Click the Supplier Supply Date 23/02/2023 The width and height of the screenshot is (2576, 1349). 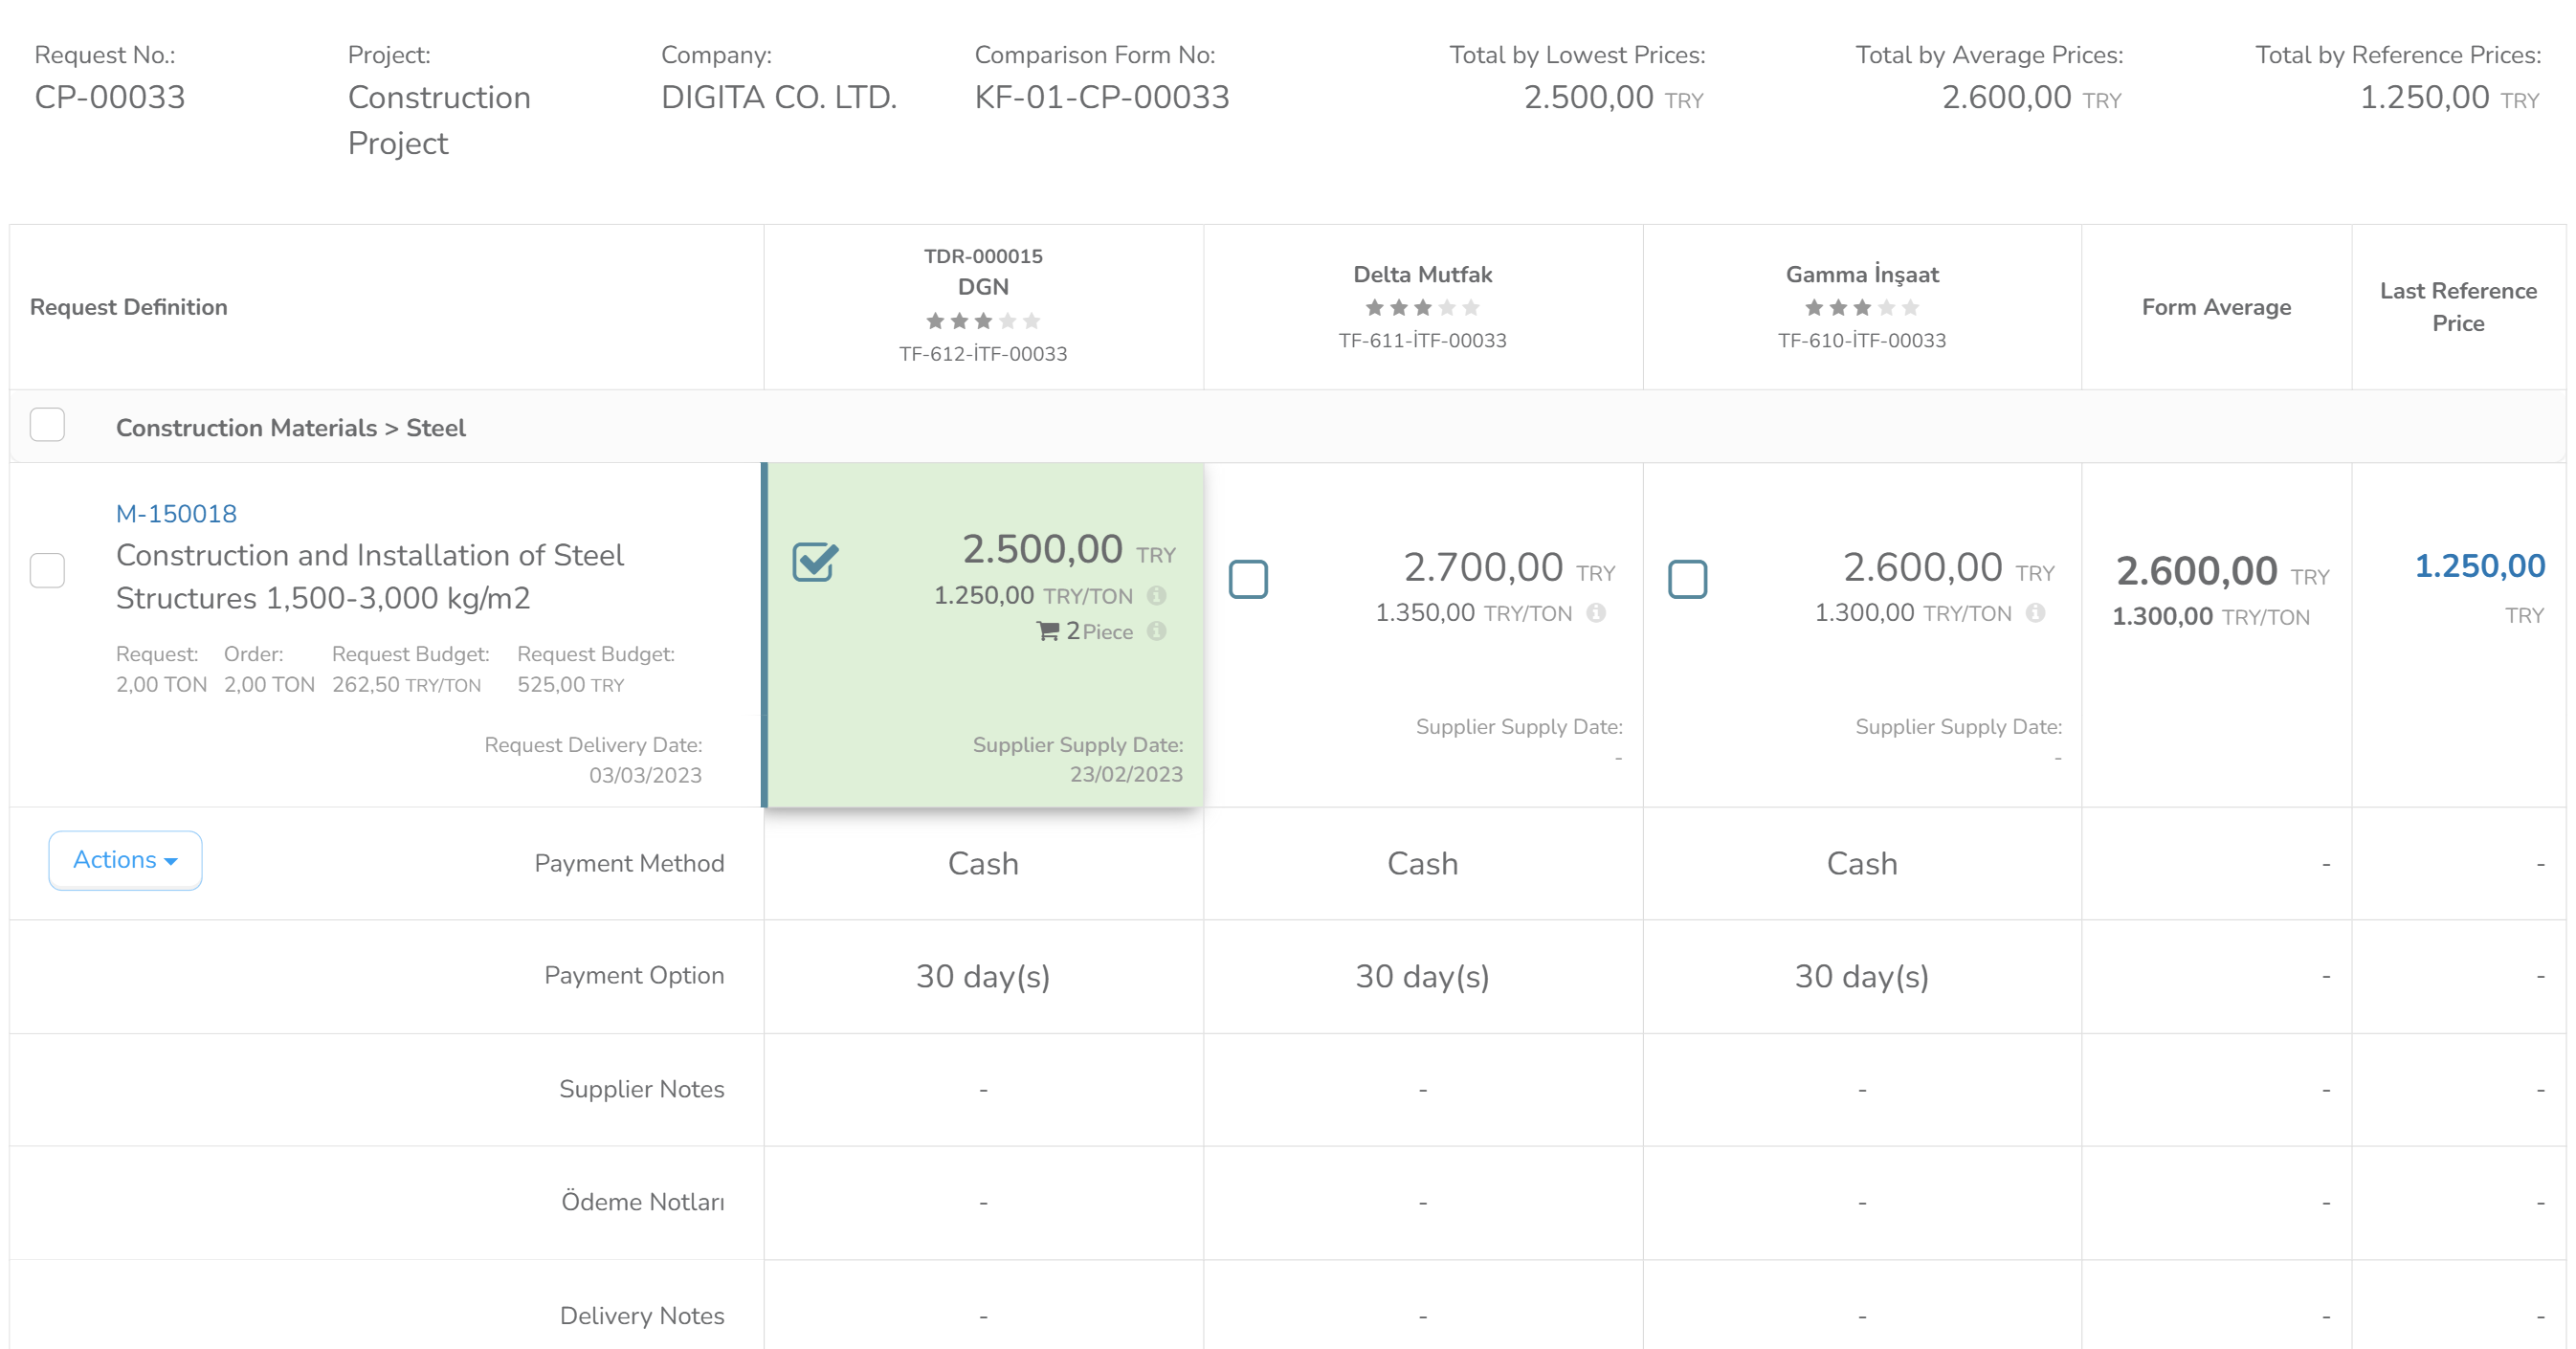(x=1126, y=775)
